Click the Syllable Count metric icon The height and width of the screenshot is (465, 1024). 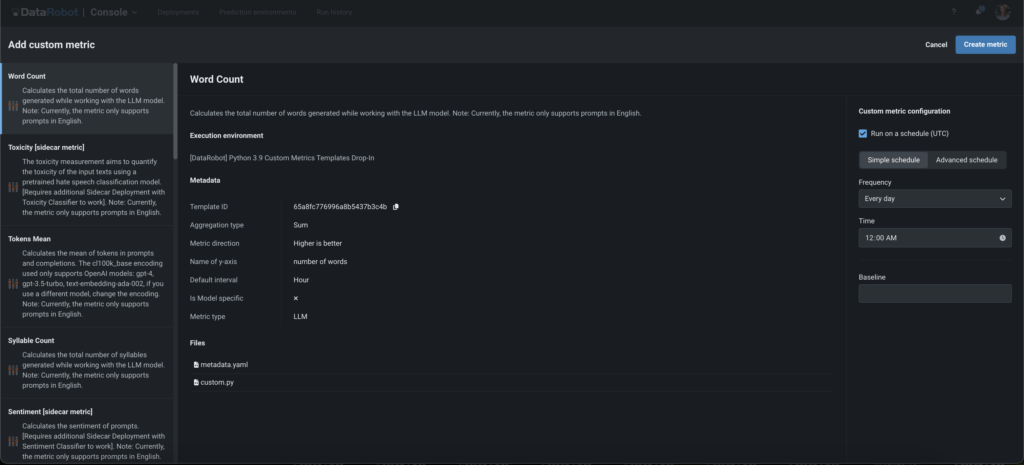point(13,370)
